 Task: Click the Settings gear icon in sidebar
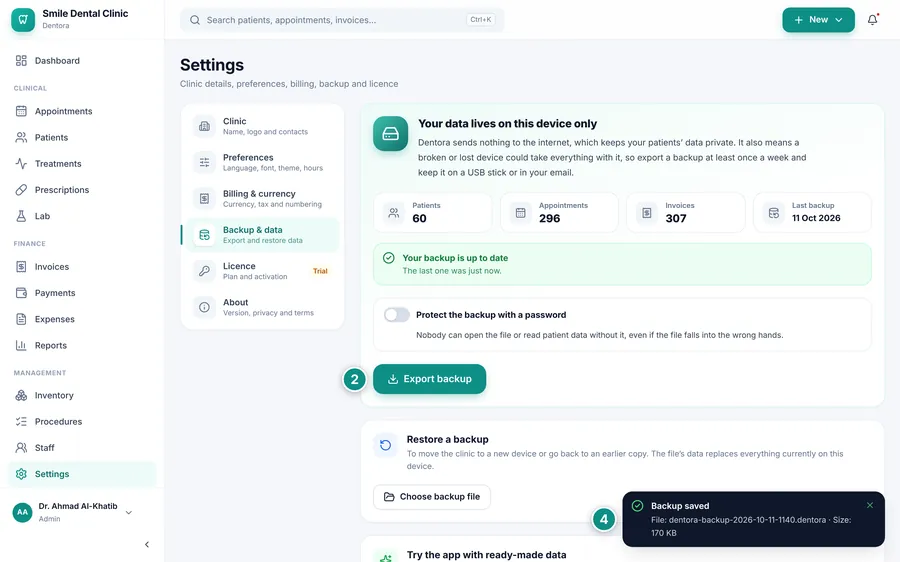coord(21,474)
